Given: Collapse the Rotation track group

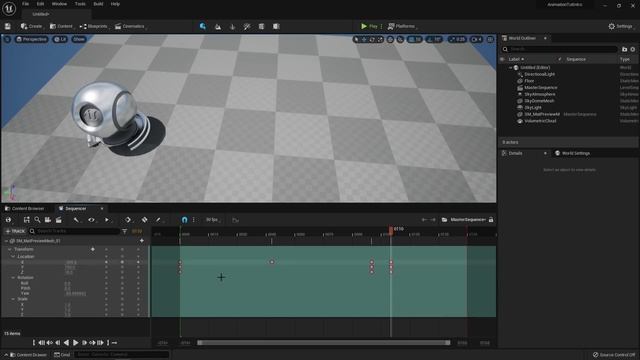Looking at the screenshot, I should point(13,278).
